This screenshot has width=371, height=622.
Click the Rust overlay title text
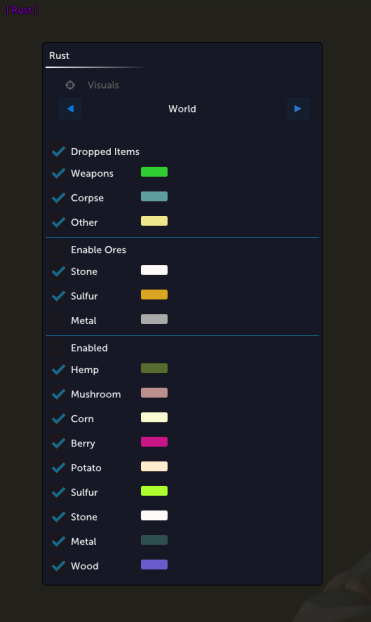[x=21, y=10]
